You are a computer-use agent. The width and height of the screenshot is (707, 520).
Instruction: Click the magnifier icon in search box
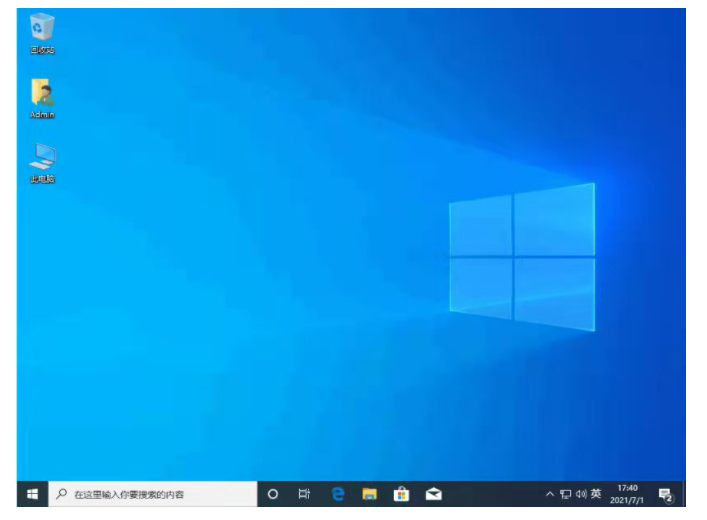(62, 494)
